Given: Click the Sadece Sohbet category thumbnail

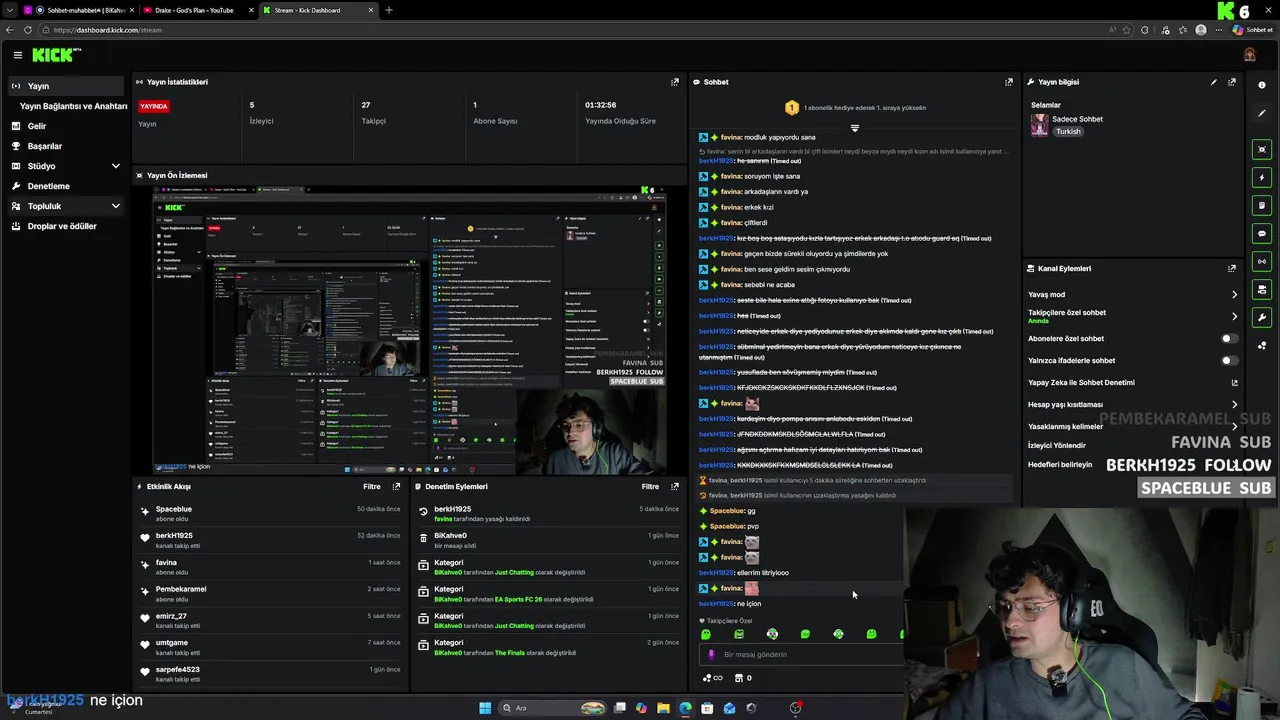Looking at the screenshot, I should coord(1040,125).
